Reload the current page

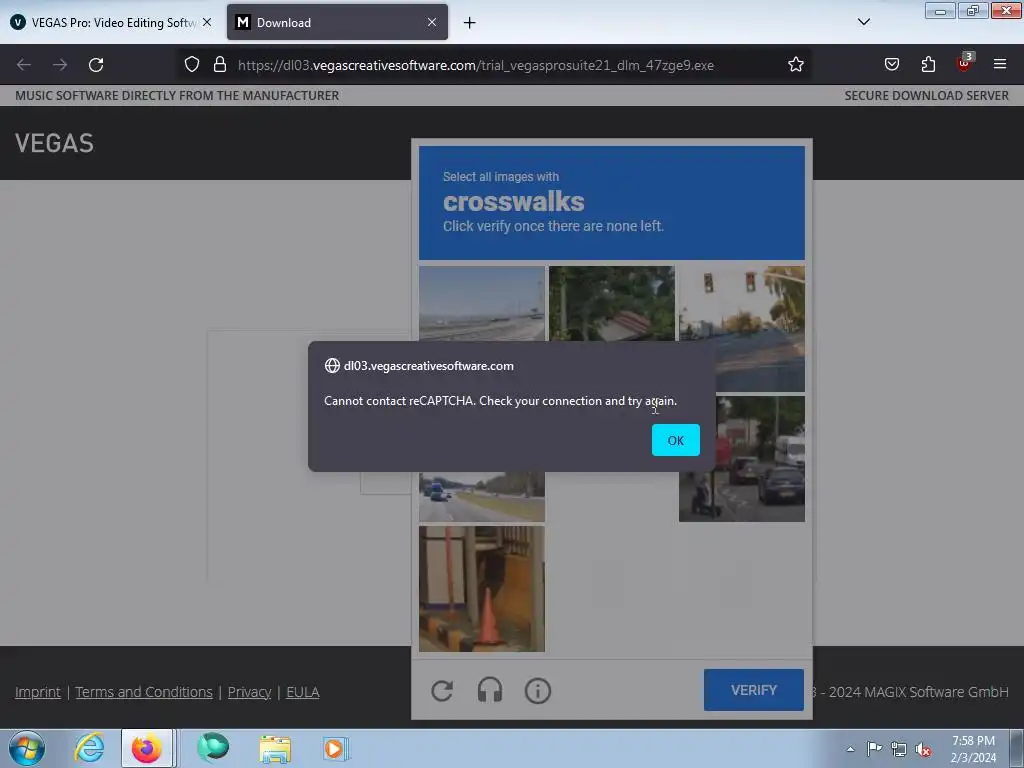coord(96,65)
